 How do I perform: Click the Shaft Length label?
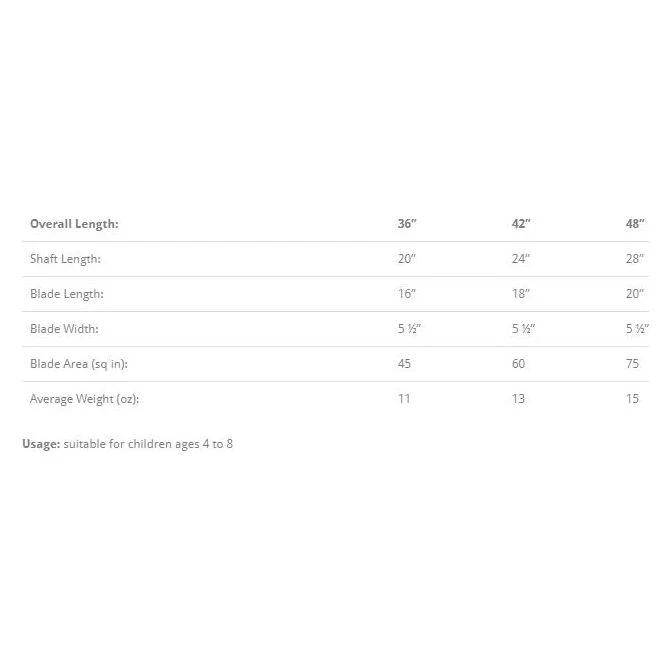pos(65,259)
